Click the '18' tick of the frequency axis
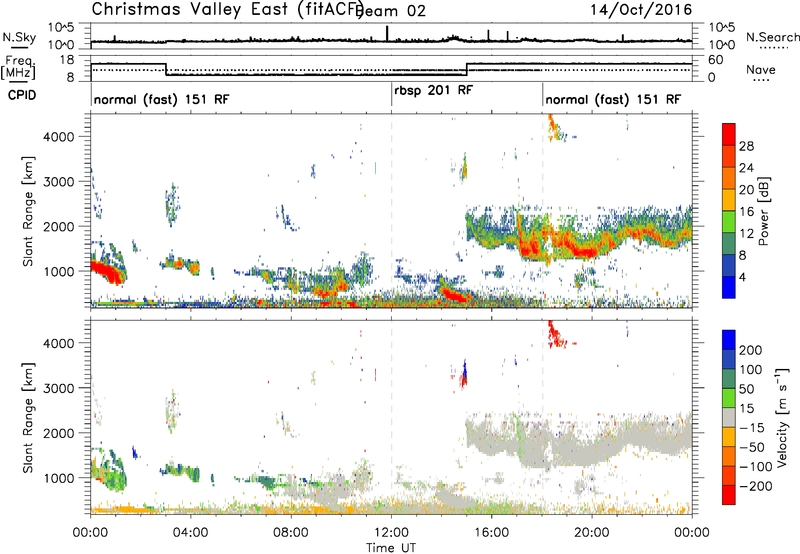 (x=67, y=60)
